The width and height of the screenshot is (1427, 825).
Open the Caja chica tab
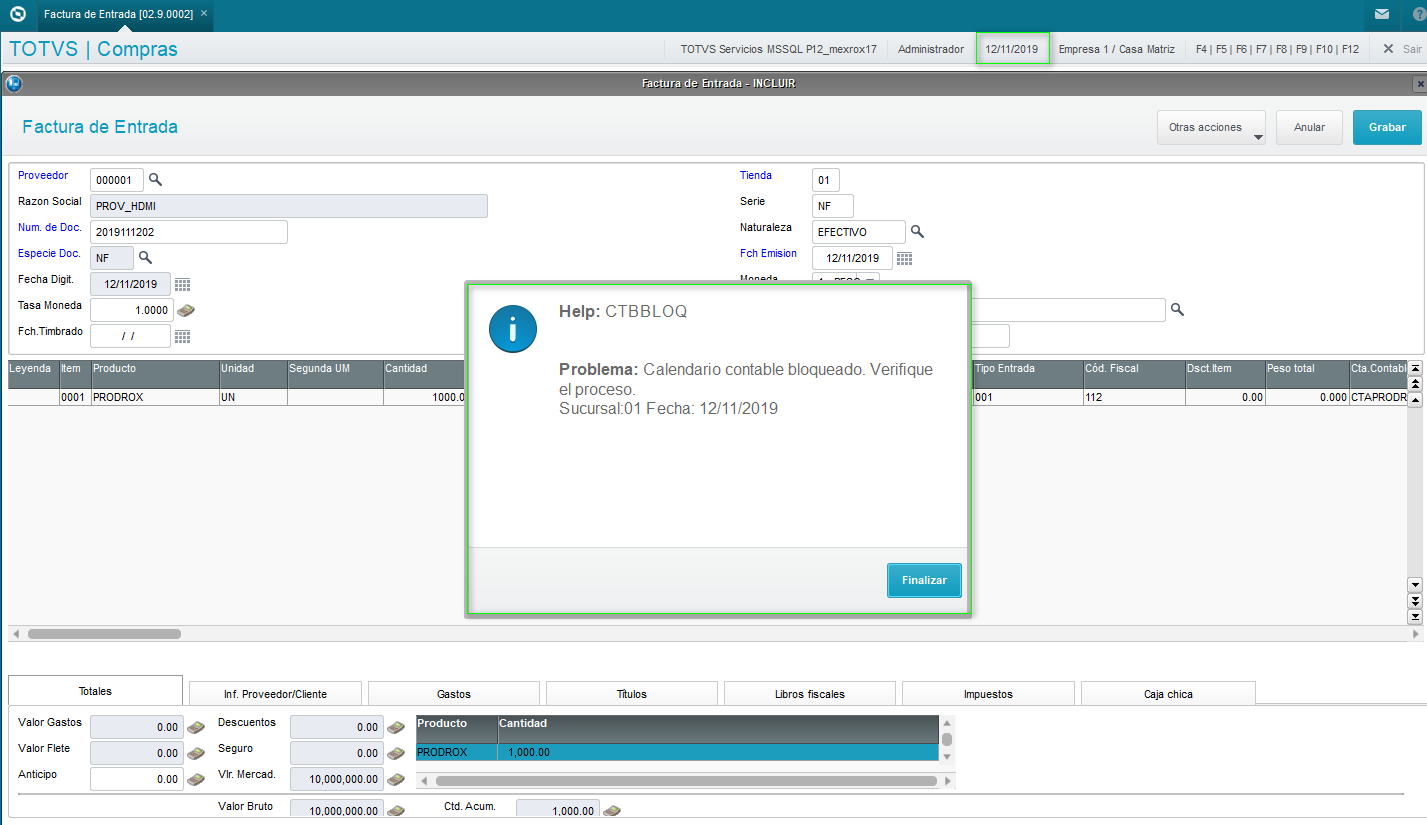pyautogui.click(x=1168, y=694)
